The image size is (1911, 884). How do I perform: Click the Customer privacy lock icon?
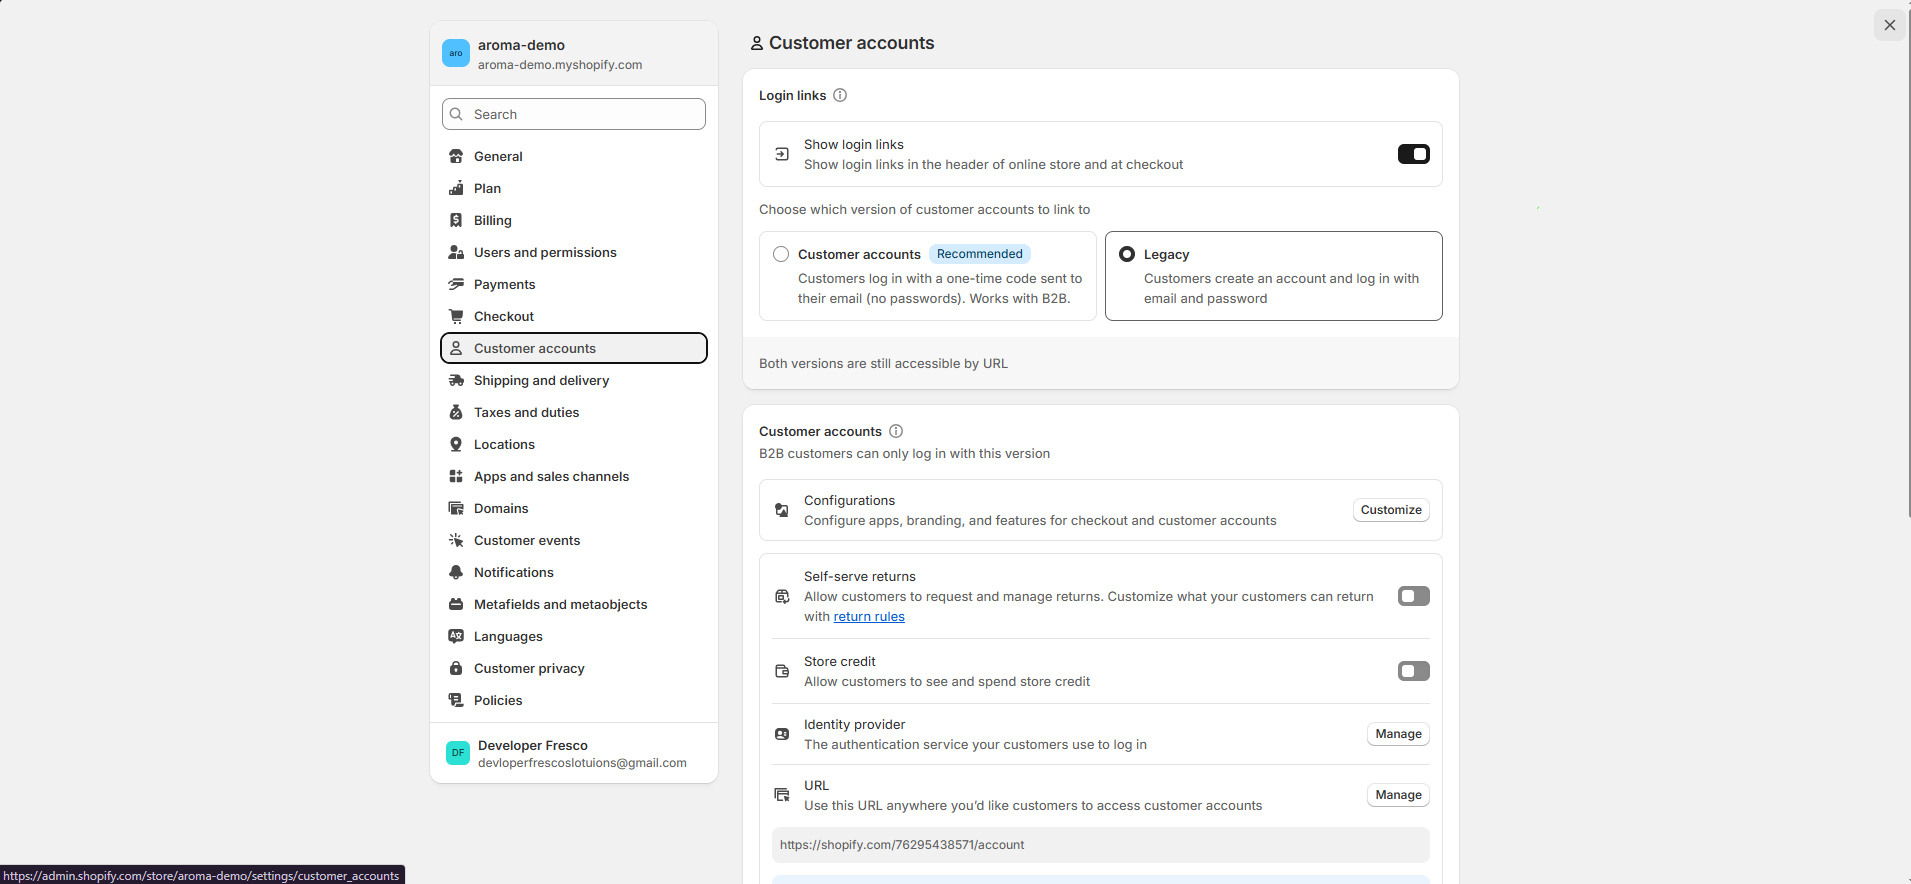(456, 668)
